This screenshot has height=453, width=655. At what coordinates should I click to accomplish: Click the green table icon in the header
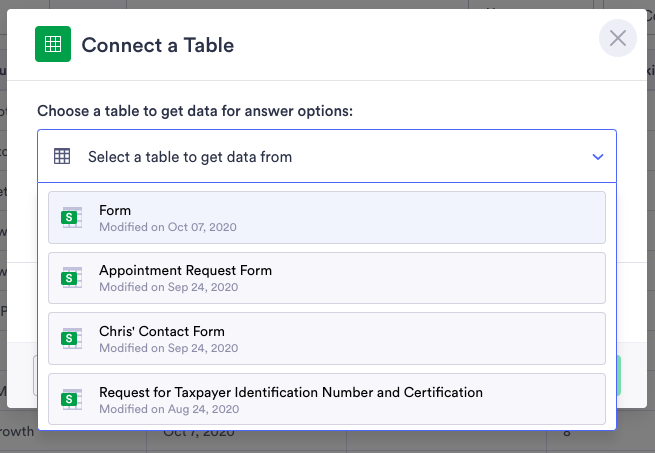click(x=53, y=44)
